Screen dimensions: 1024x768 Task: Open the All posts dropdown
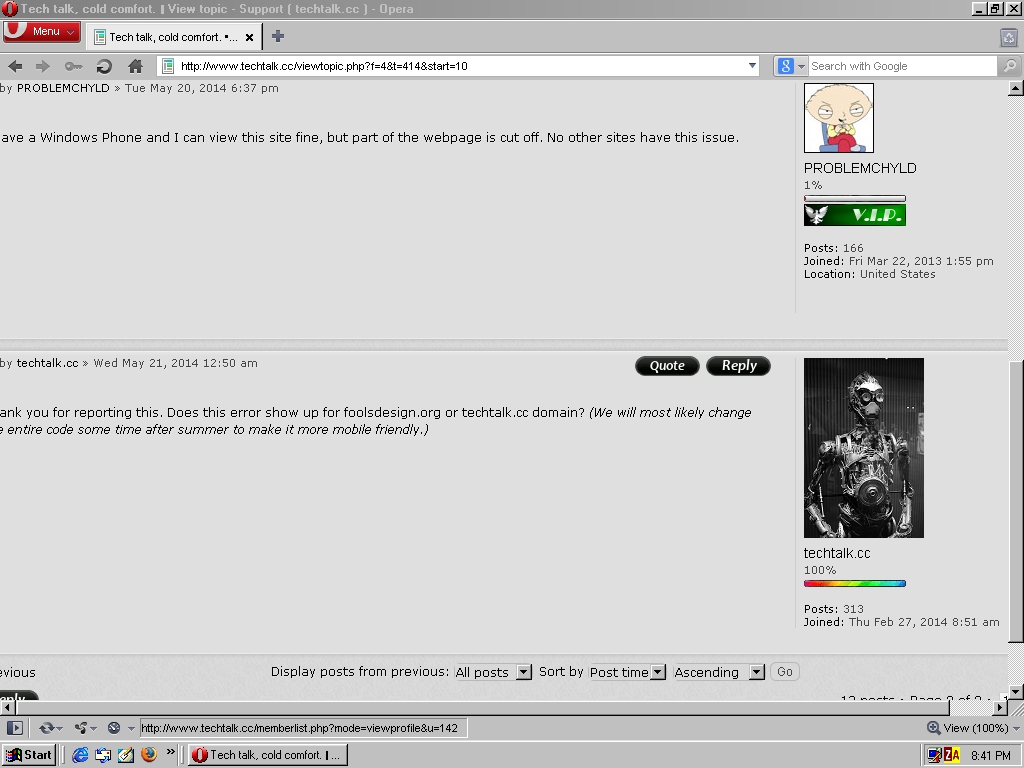pyautogui.click(x=493, y=672)
